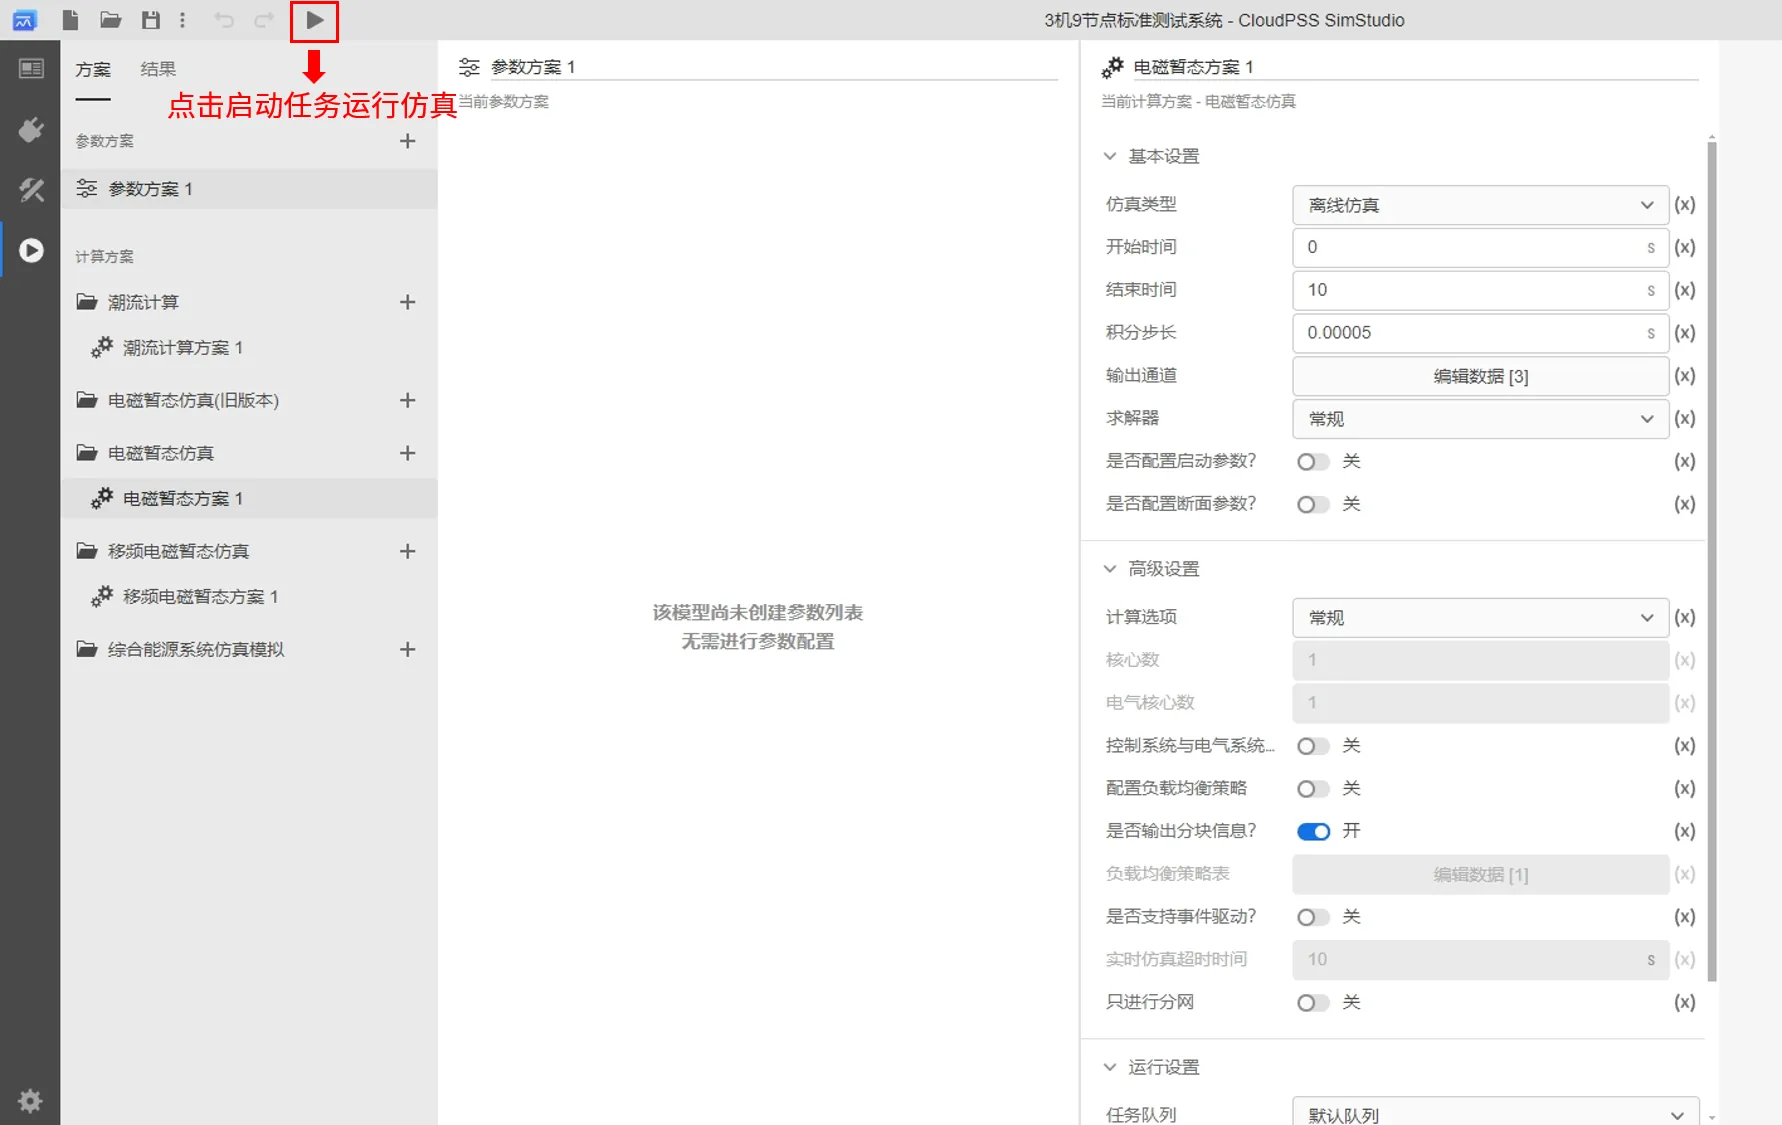Add scheme to 综合能源系统仿真模拟 with plus
This screenshot has width=1782, height=1125.
[x=407, y=649]
